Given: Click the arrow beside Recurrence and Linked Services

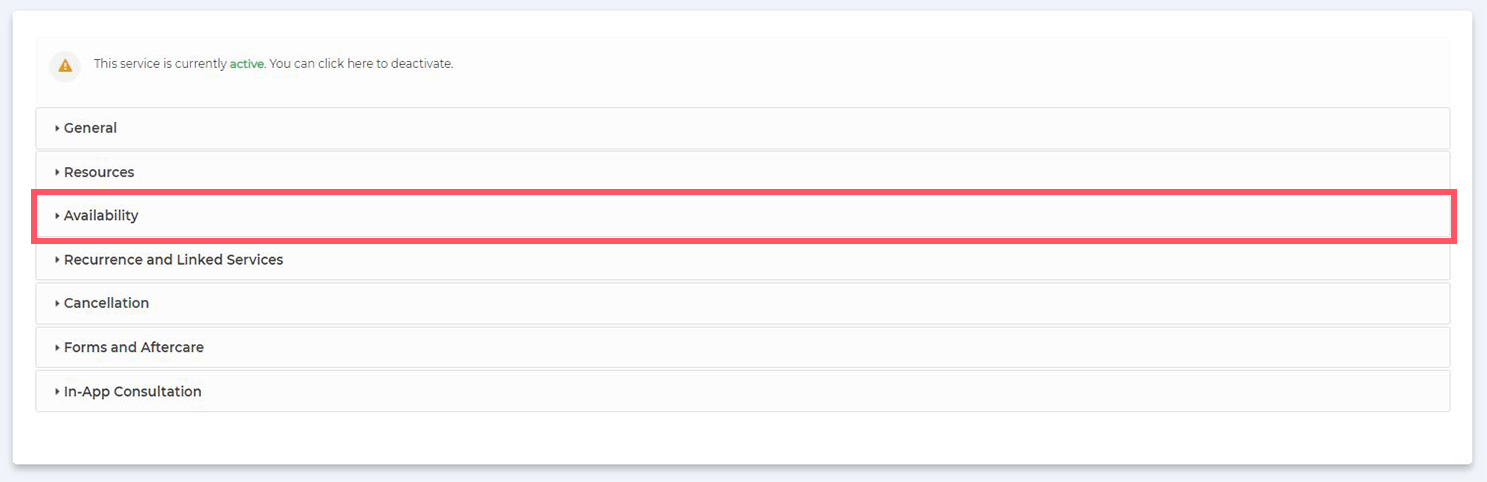Looking at the screenshot, I should click(x=57, y=260).
